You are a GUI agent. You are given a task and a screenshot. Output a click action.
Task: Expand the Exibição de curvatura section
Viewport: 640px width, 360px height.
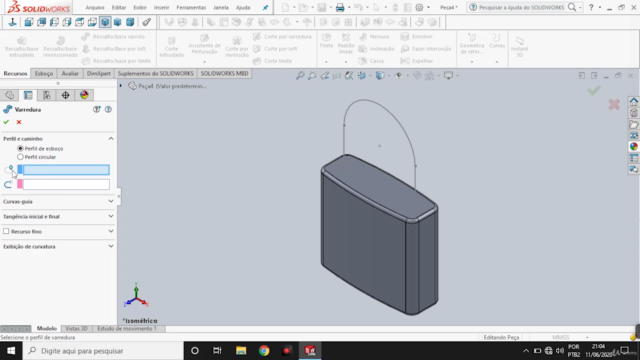tap(111, 247)
